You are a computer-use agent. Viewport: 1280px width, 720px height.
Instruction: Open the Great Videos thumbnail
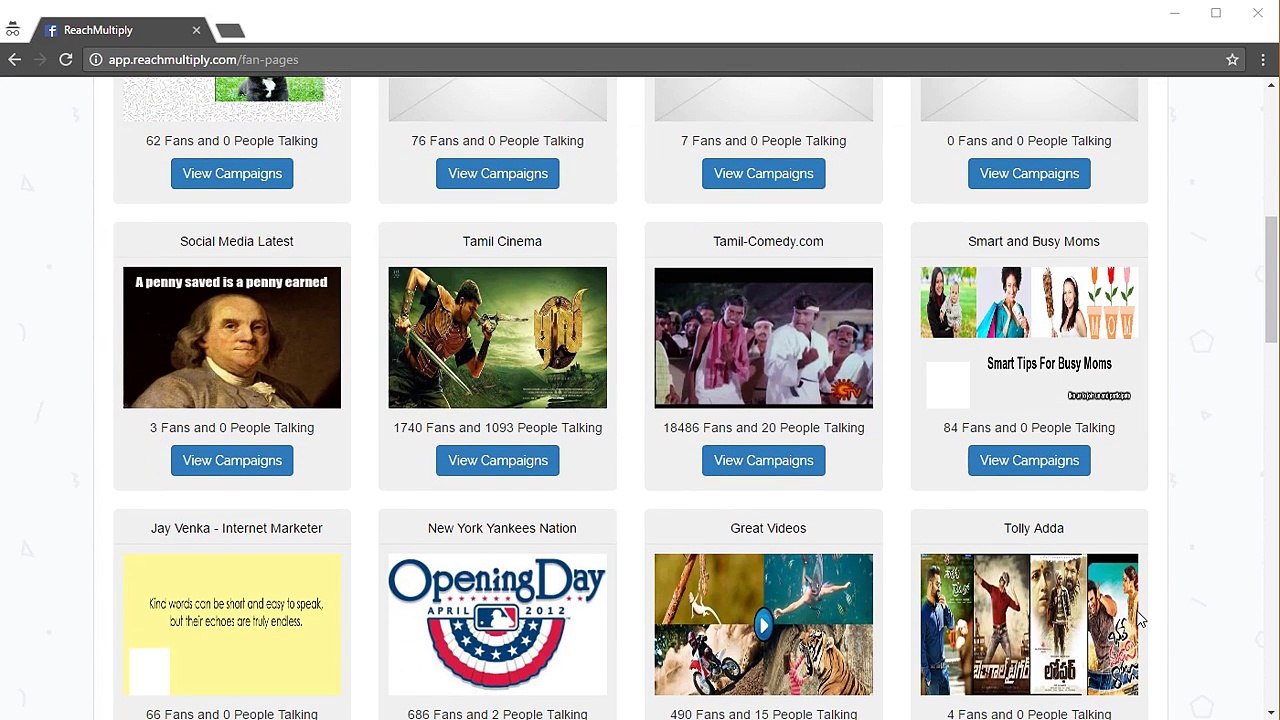(x=764, y=625)
